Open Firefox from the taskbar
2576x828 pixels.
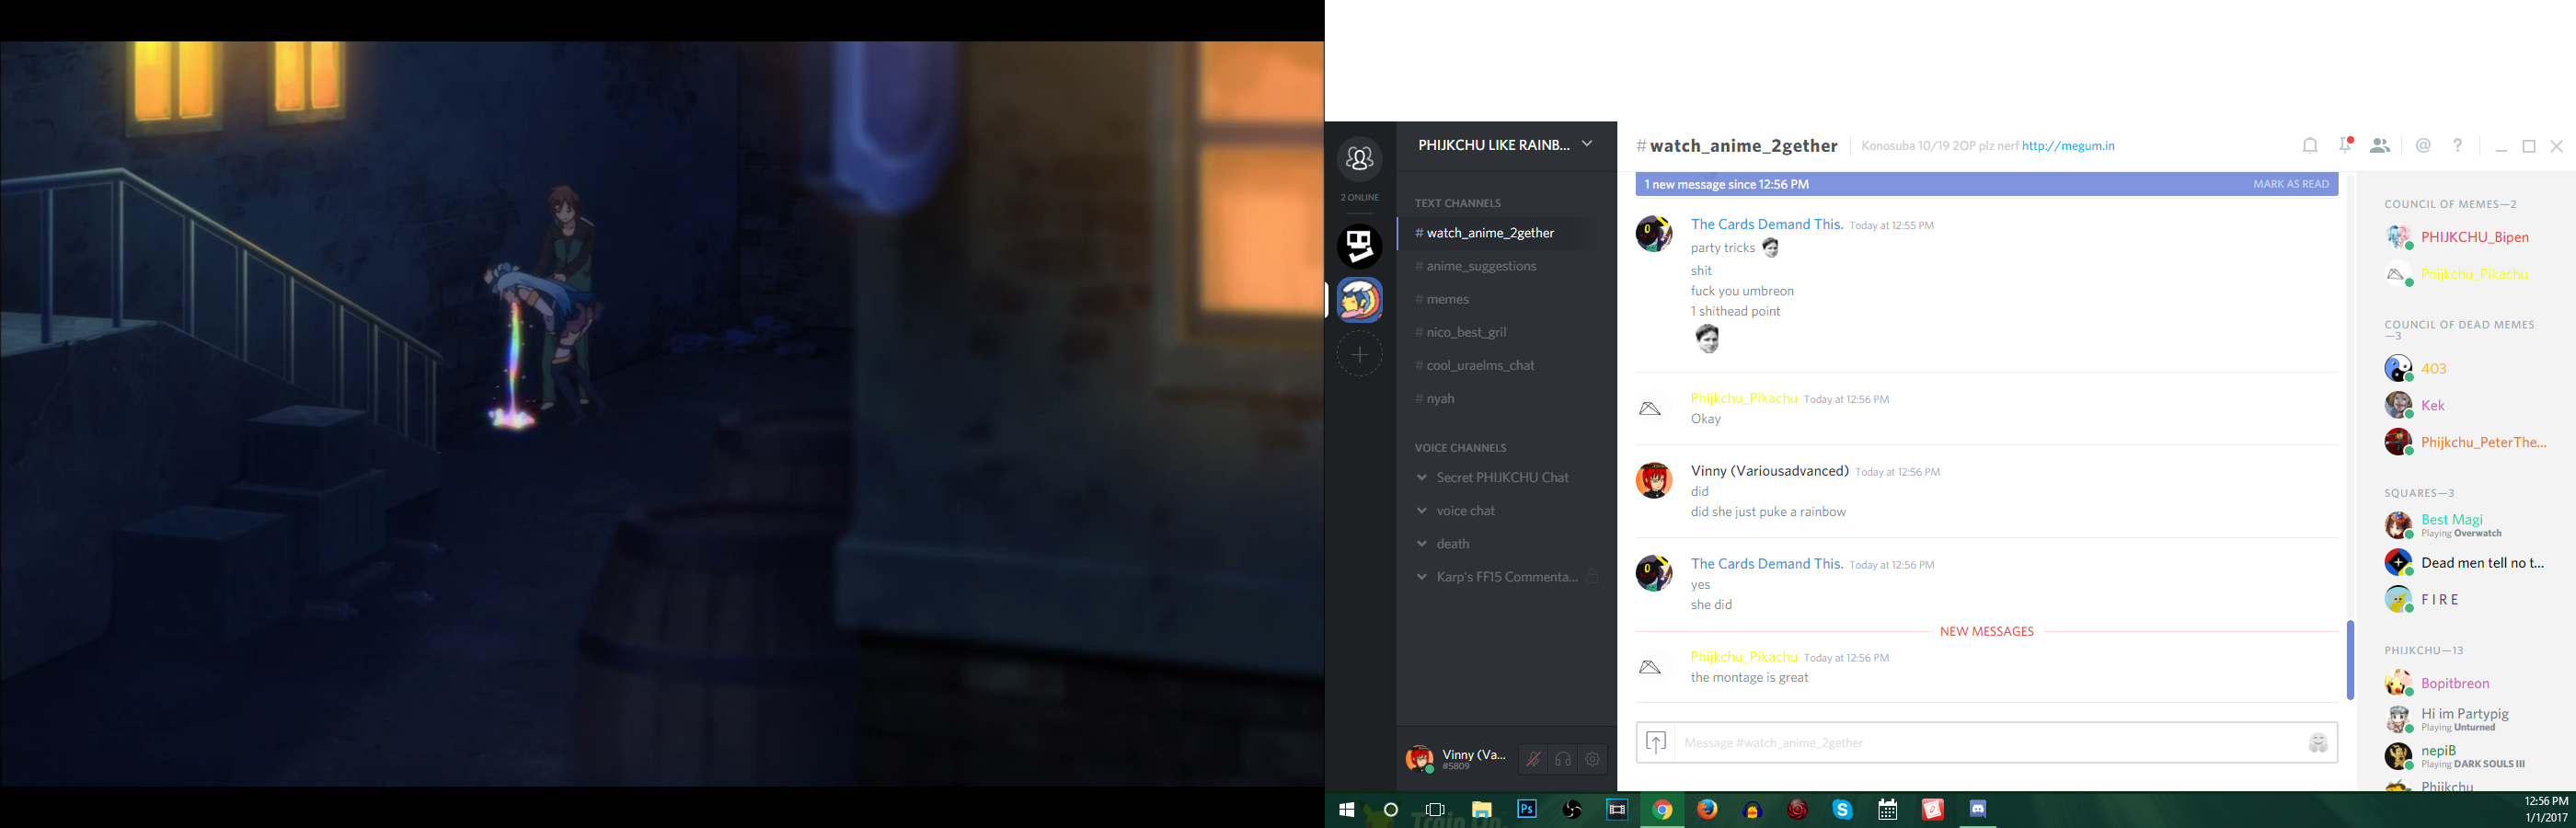[x=1707, y=810]
